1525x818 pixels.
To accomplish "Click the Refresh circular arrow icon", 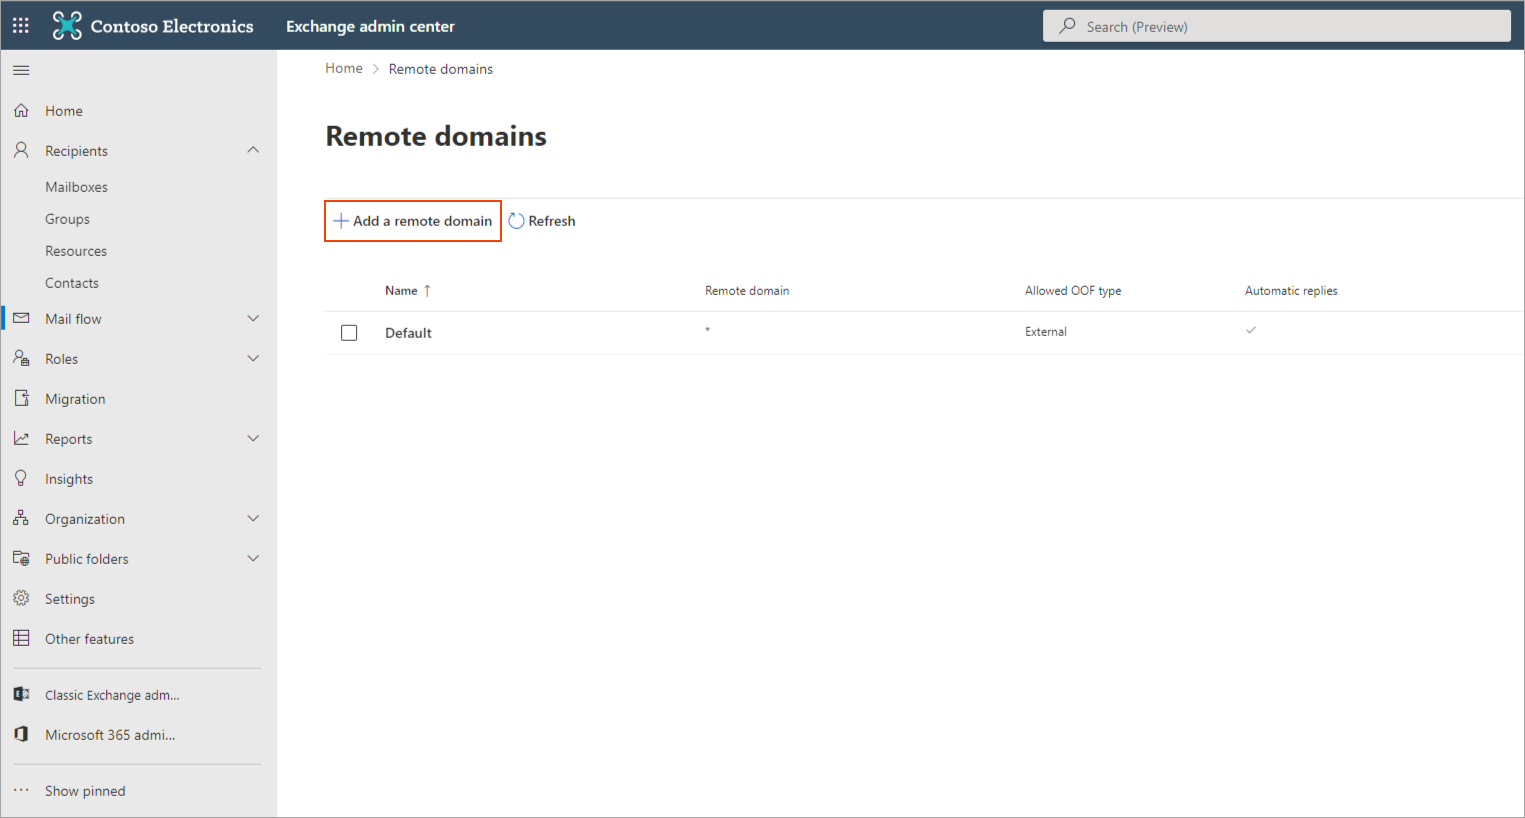I will (x=516, y=221).
